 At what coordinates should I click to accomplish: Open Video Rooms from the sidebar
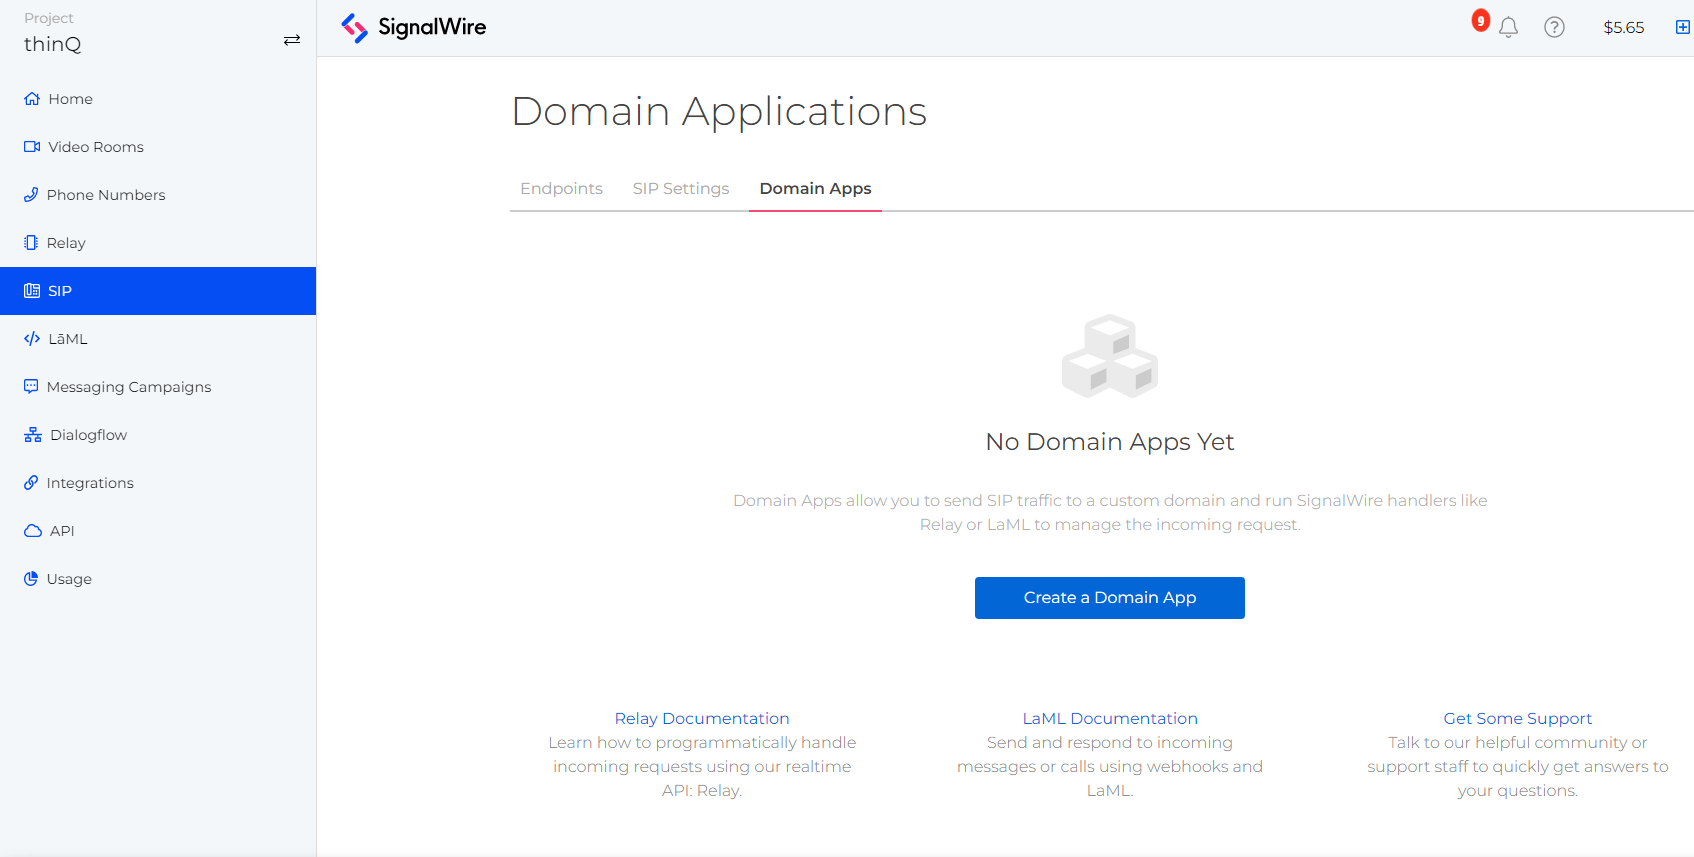click(95, 147)
